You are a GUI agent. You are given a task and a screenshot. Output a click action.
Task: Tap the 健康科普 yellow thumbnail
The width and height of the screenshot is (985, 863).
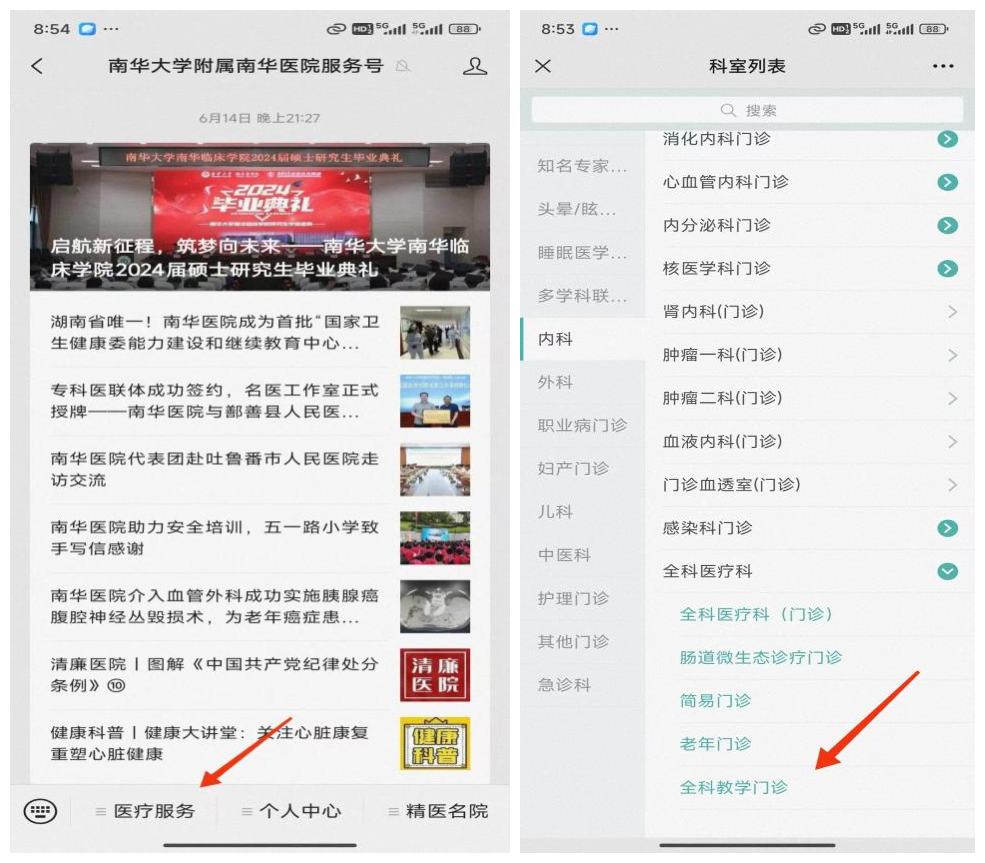click(x=435, y=743)
